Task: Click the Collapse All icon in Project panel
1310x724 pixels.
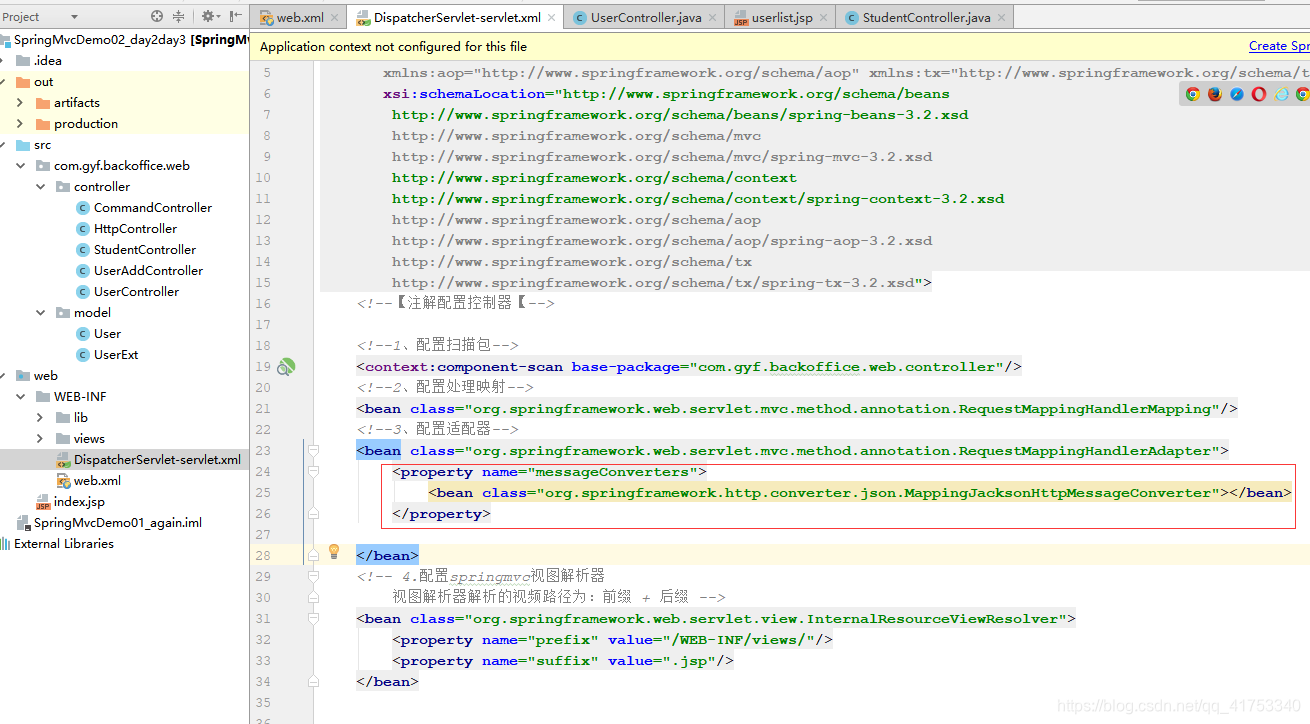Action: pyautogui.click(x=179, y=16)
